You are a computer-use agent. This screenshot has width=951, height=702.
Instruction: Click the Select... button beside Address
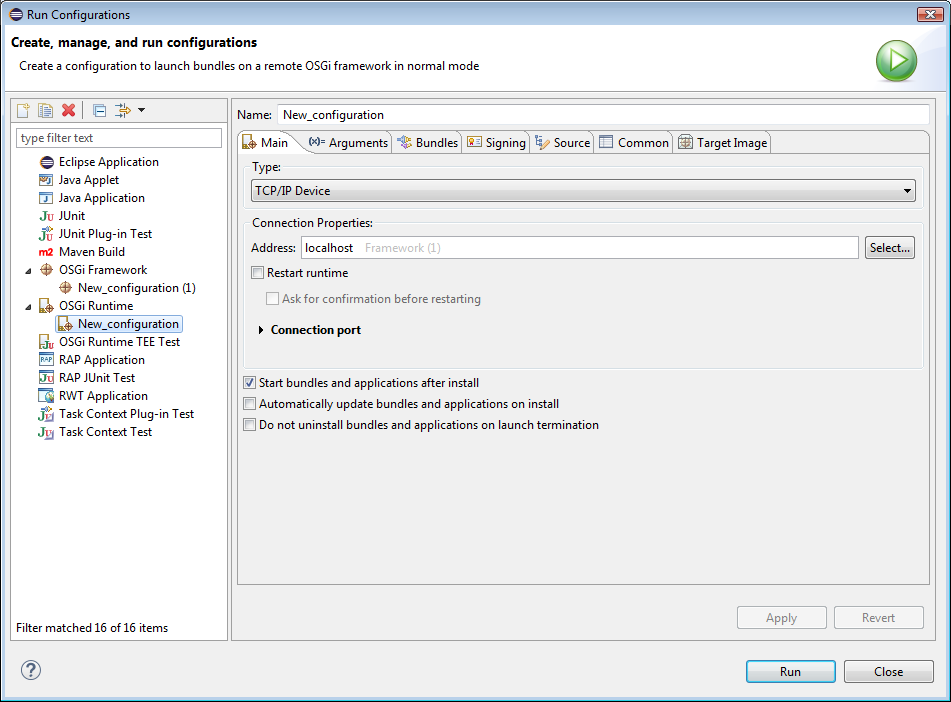(889, 248)
